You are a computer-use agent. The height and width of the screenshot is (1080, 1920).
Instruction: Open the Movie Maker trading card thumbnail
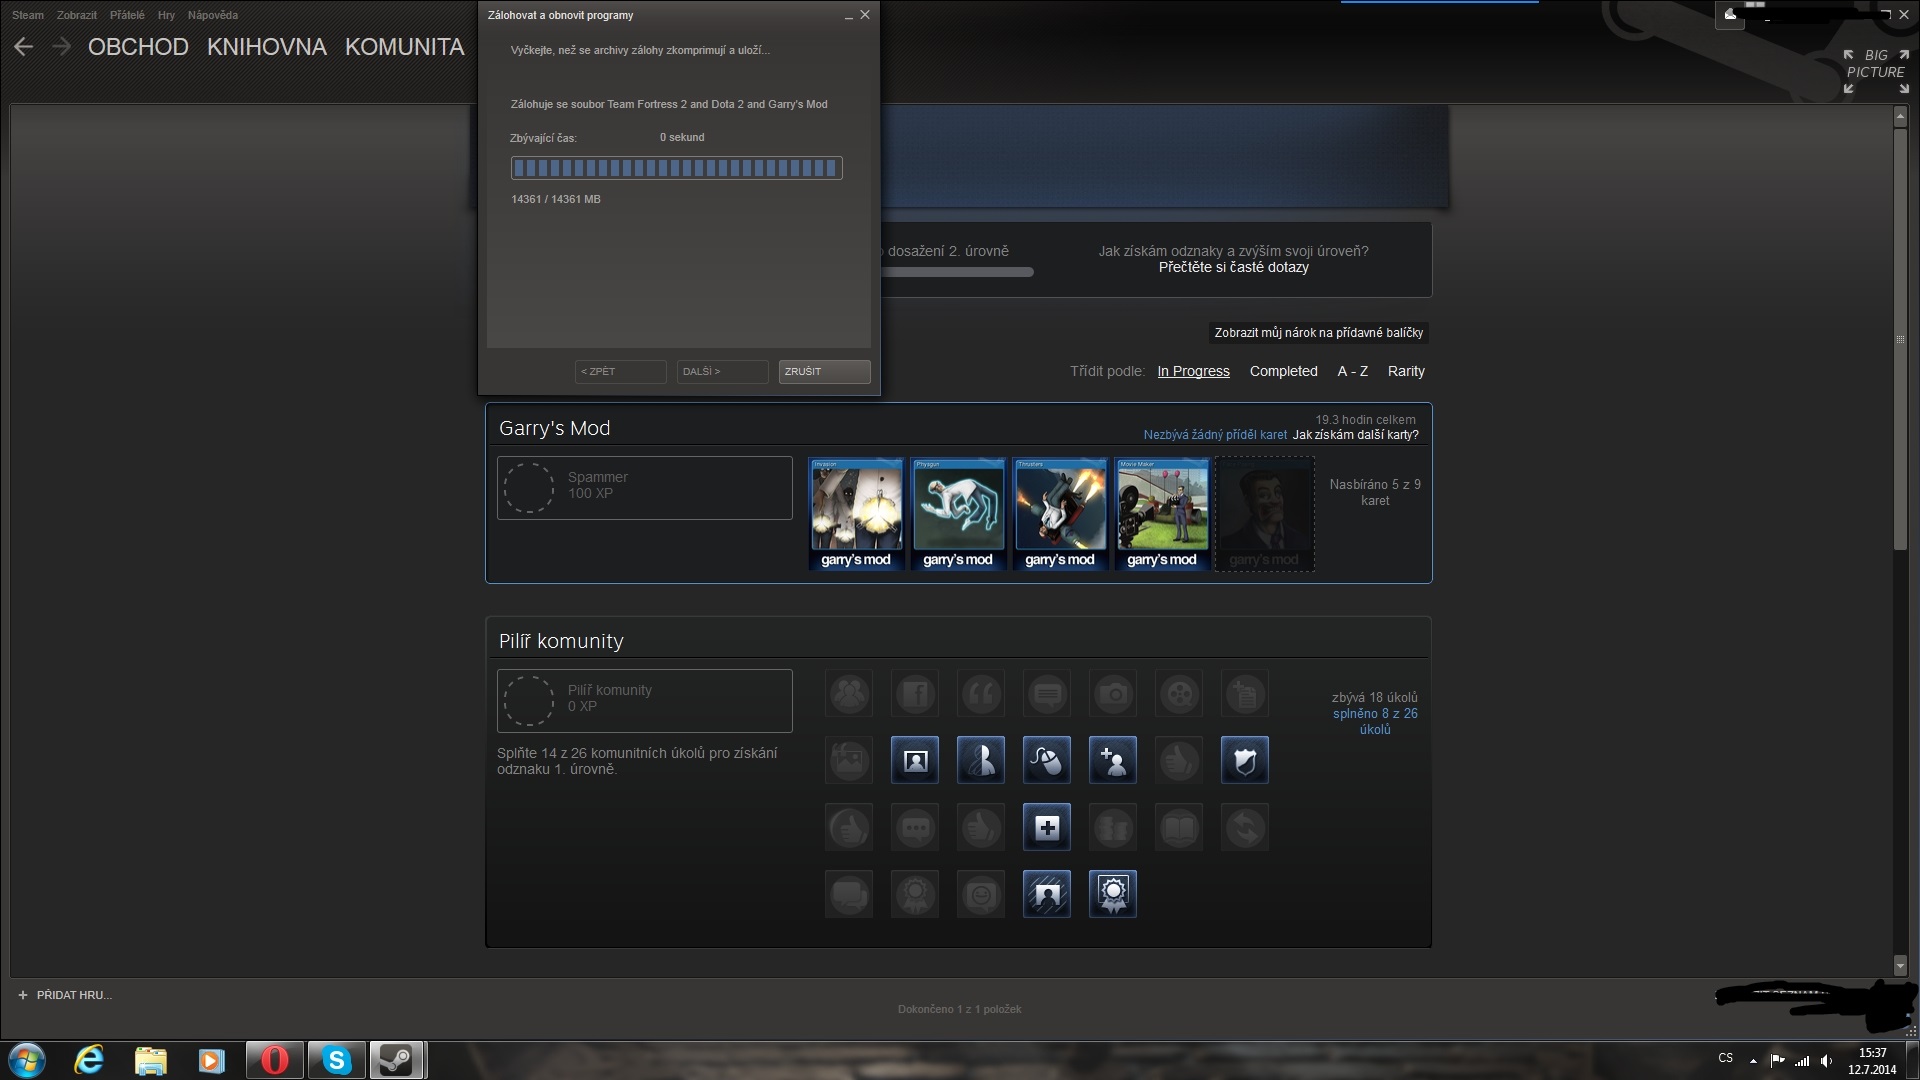pos(1162,514)
